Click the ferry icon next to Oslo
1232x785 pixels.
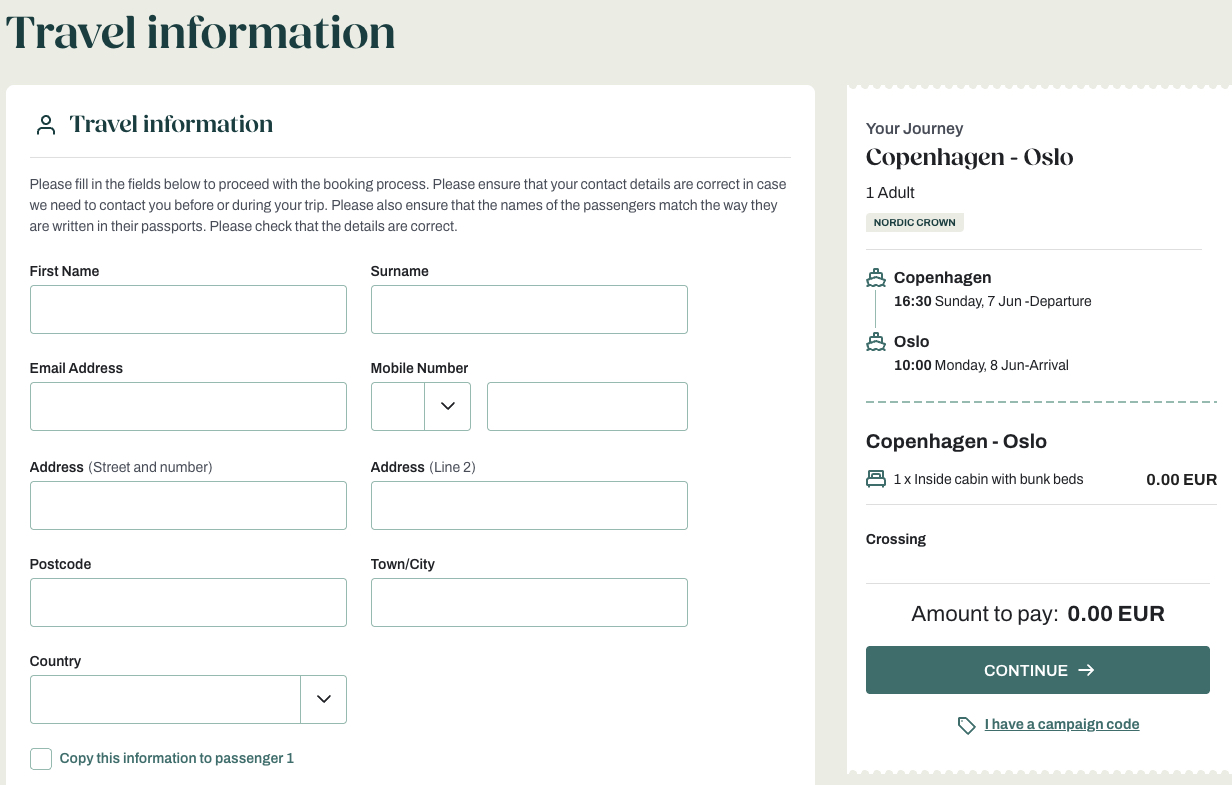tap(876, 342)
